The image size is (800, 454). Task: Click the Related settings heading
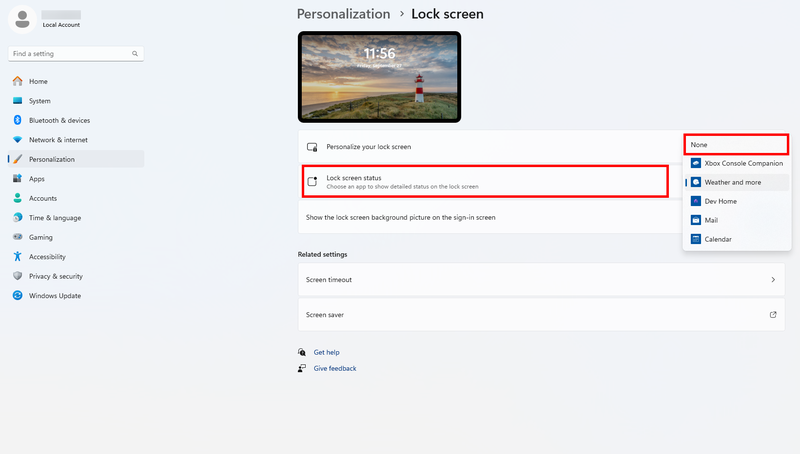coord(322,254)
